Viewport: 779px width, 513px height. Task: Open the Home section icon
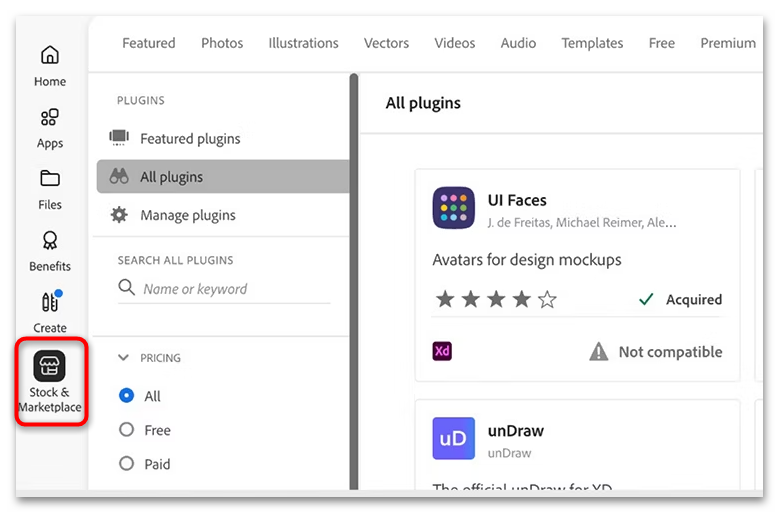pyautogui.click(x=50, y=55)
